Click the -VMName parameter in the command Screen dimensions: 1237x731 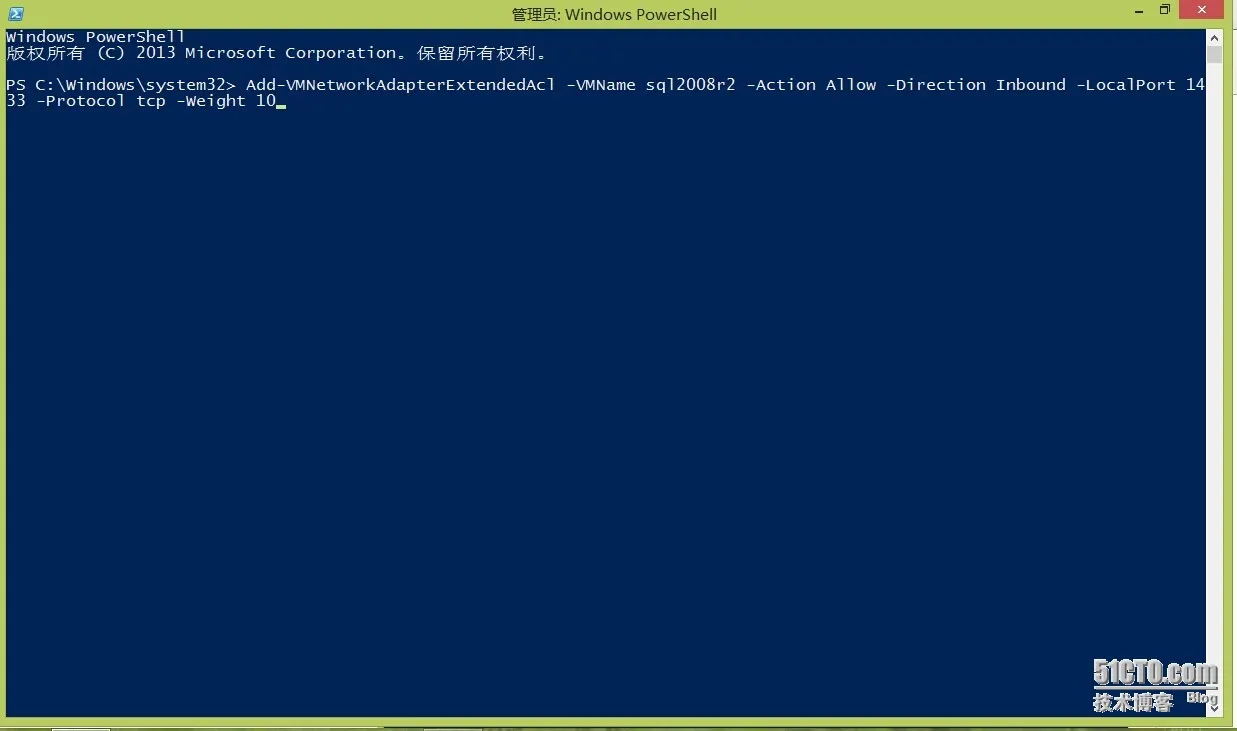pyautogui.click(x=601, y=85)
